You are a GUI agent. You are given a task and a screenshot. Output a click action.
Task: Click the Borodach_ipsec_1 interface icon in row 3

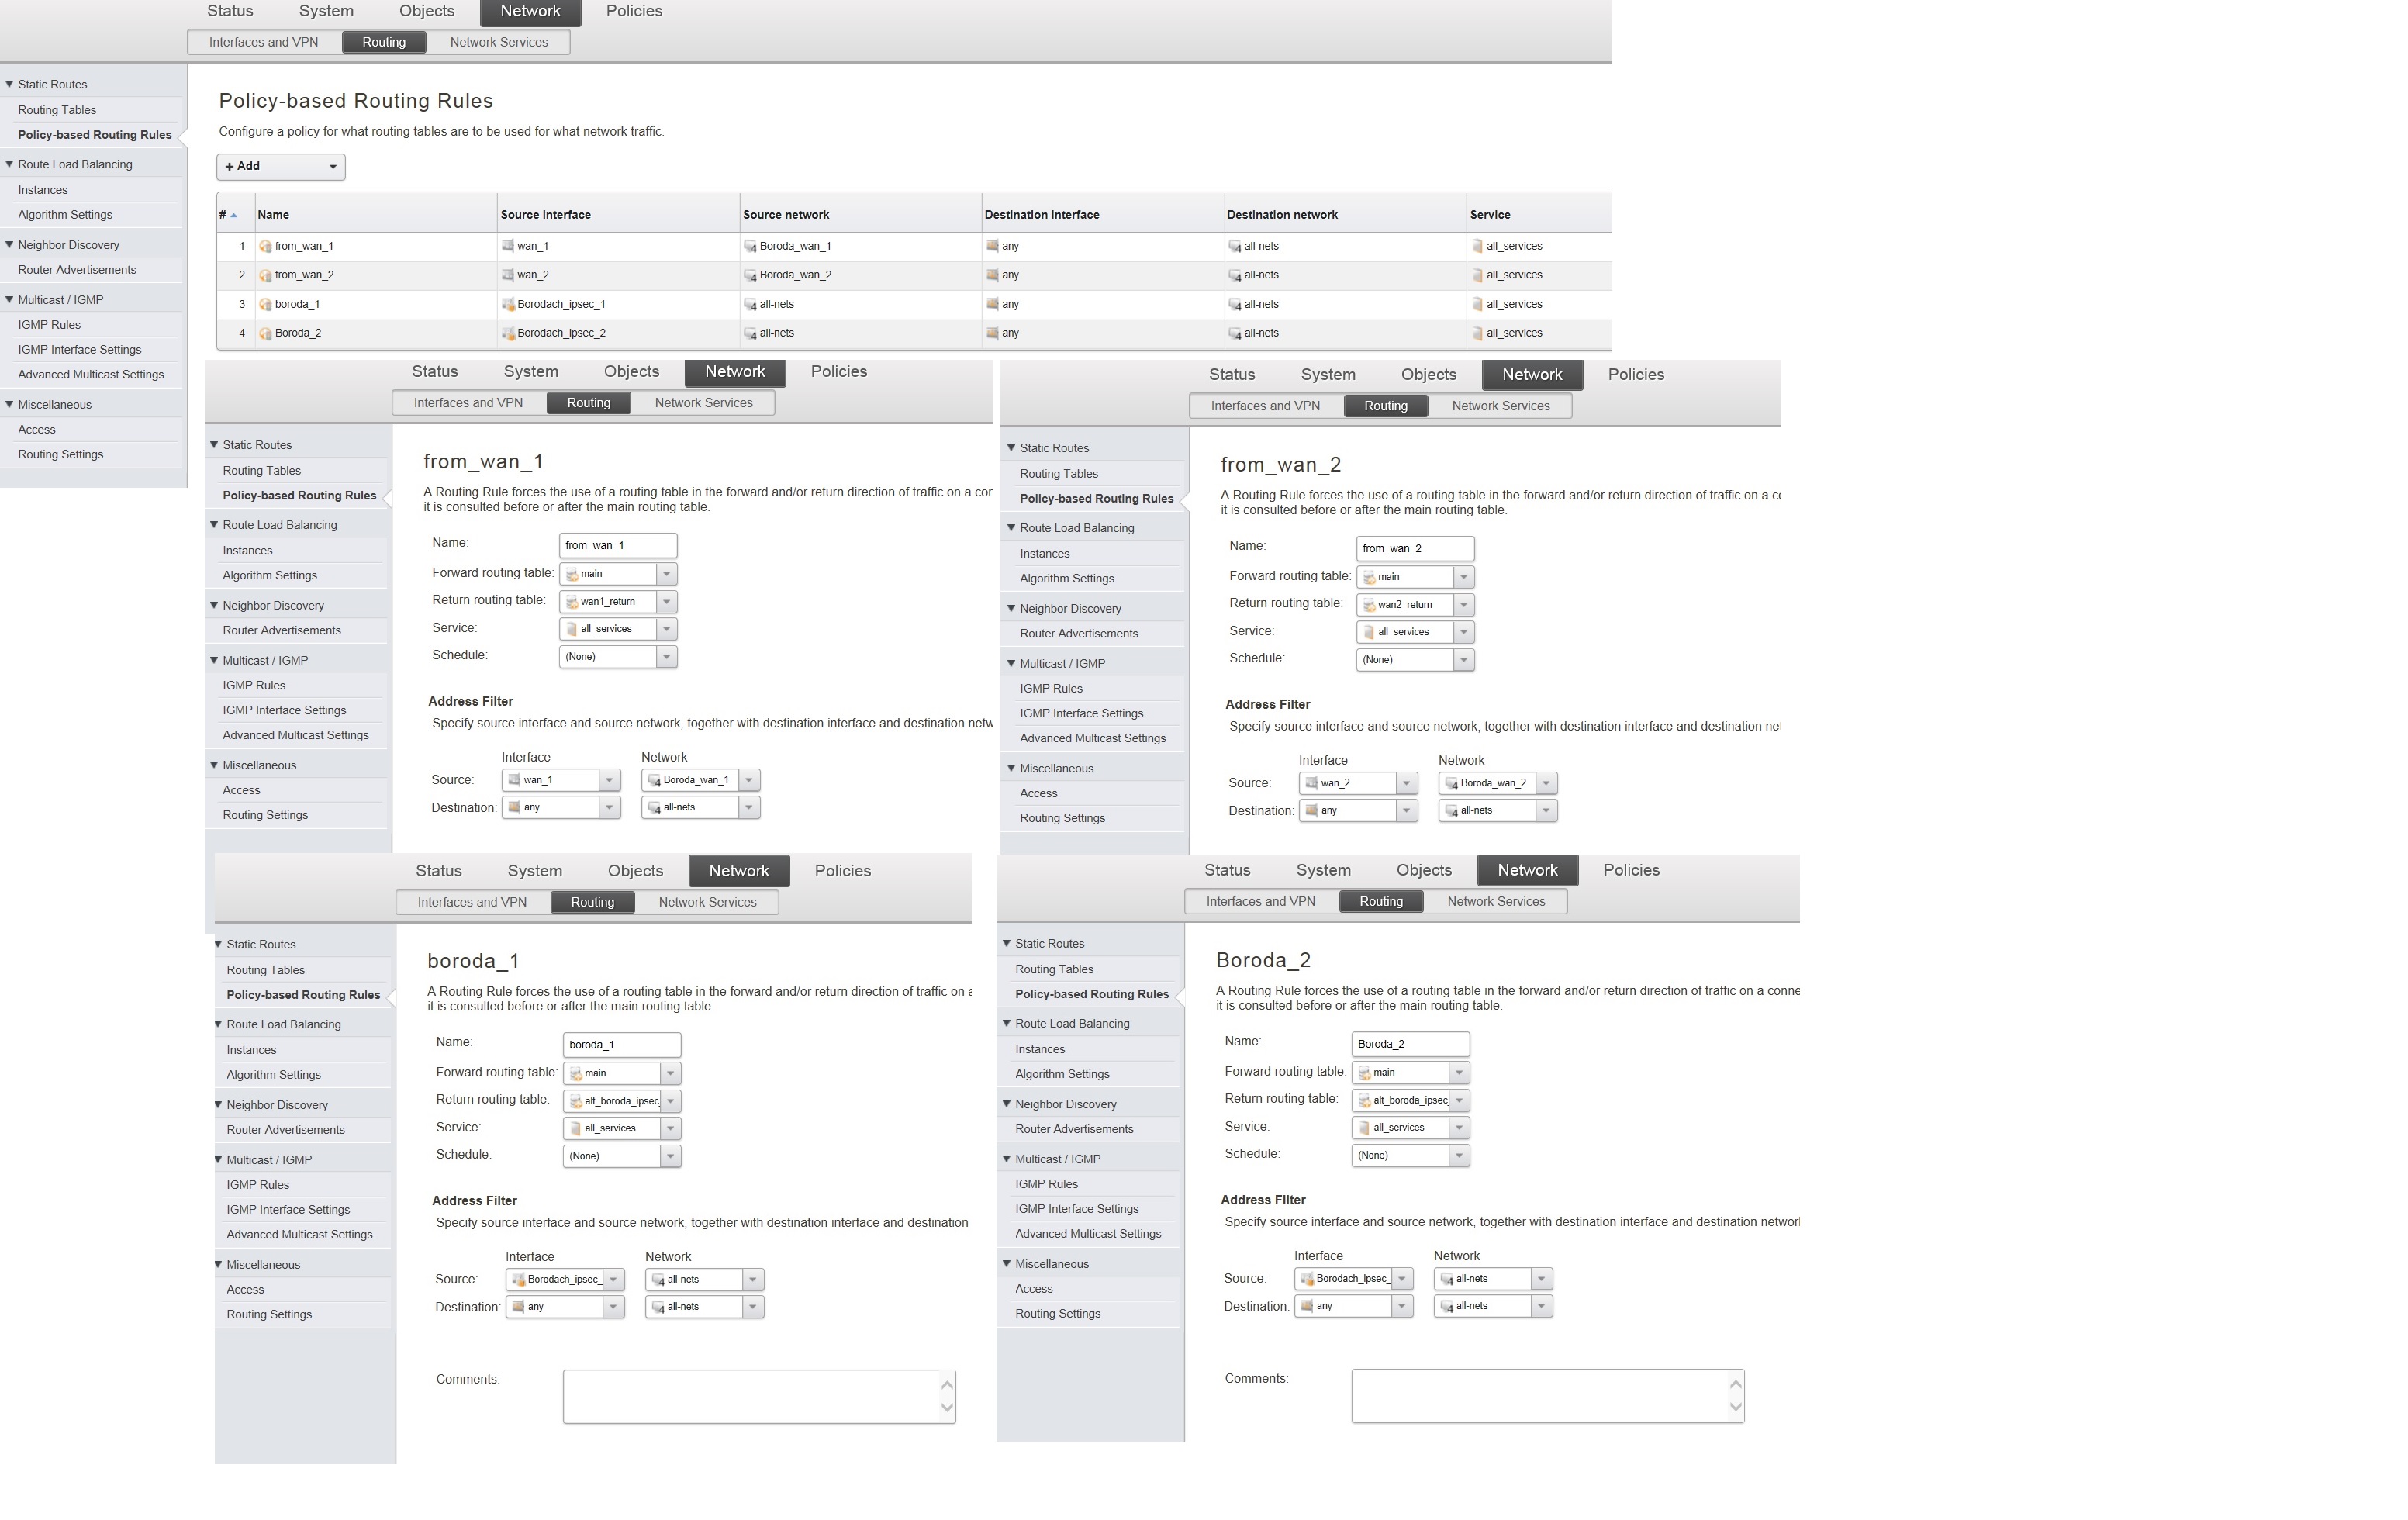click(x=508, y=304)
